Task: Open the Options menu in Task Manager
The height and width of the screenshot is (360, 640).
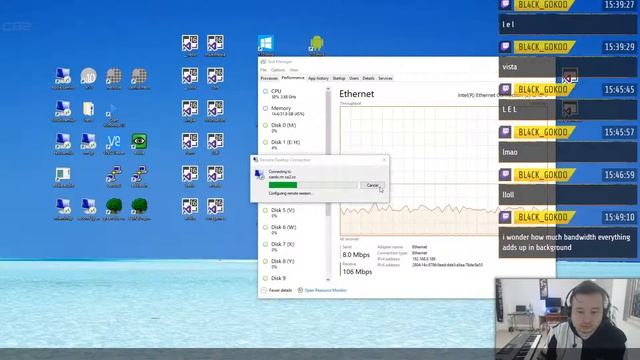Action: 278,70
